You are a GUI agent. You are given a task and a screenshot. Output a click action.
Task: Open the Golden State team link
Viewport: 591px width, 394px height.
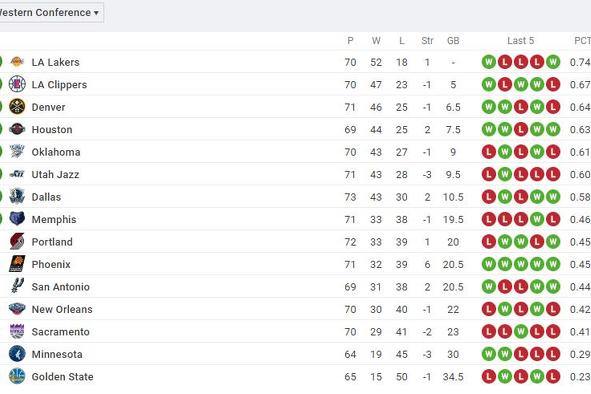tap(63, 377)
